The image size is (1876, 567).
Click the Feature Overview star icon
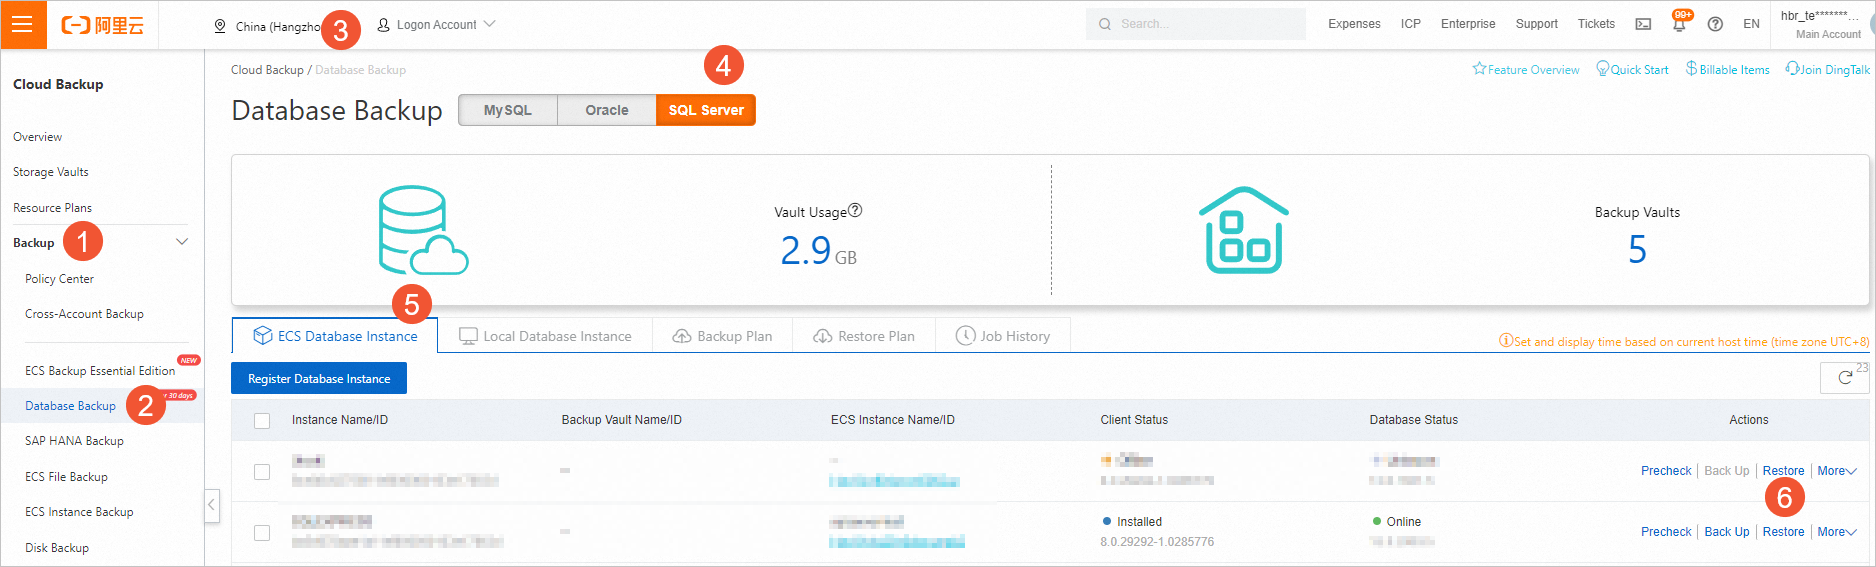click(1479, 69)
